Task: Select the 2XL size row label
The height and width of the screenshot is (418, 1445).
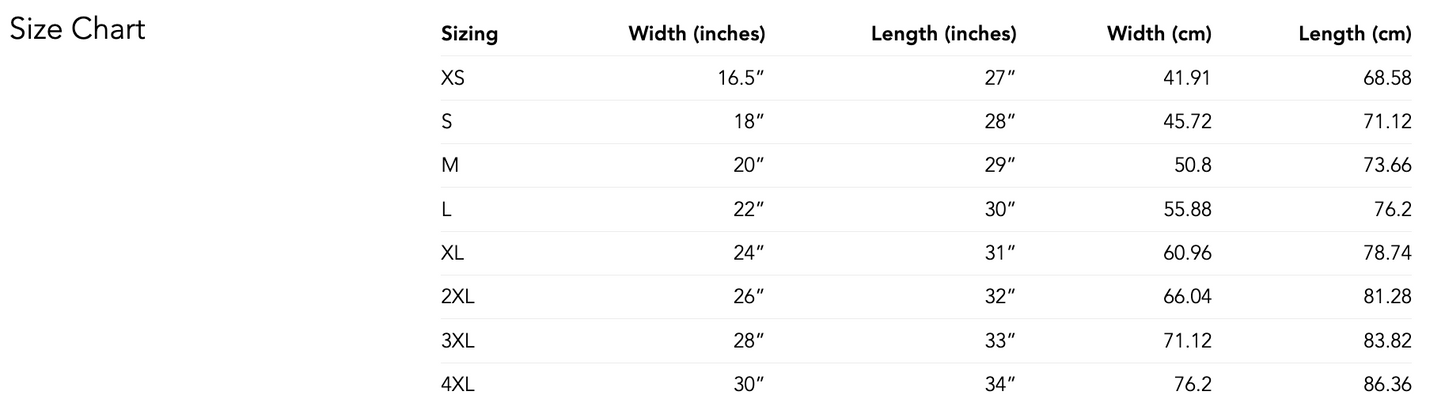Action: (x=457, y=298)
